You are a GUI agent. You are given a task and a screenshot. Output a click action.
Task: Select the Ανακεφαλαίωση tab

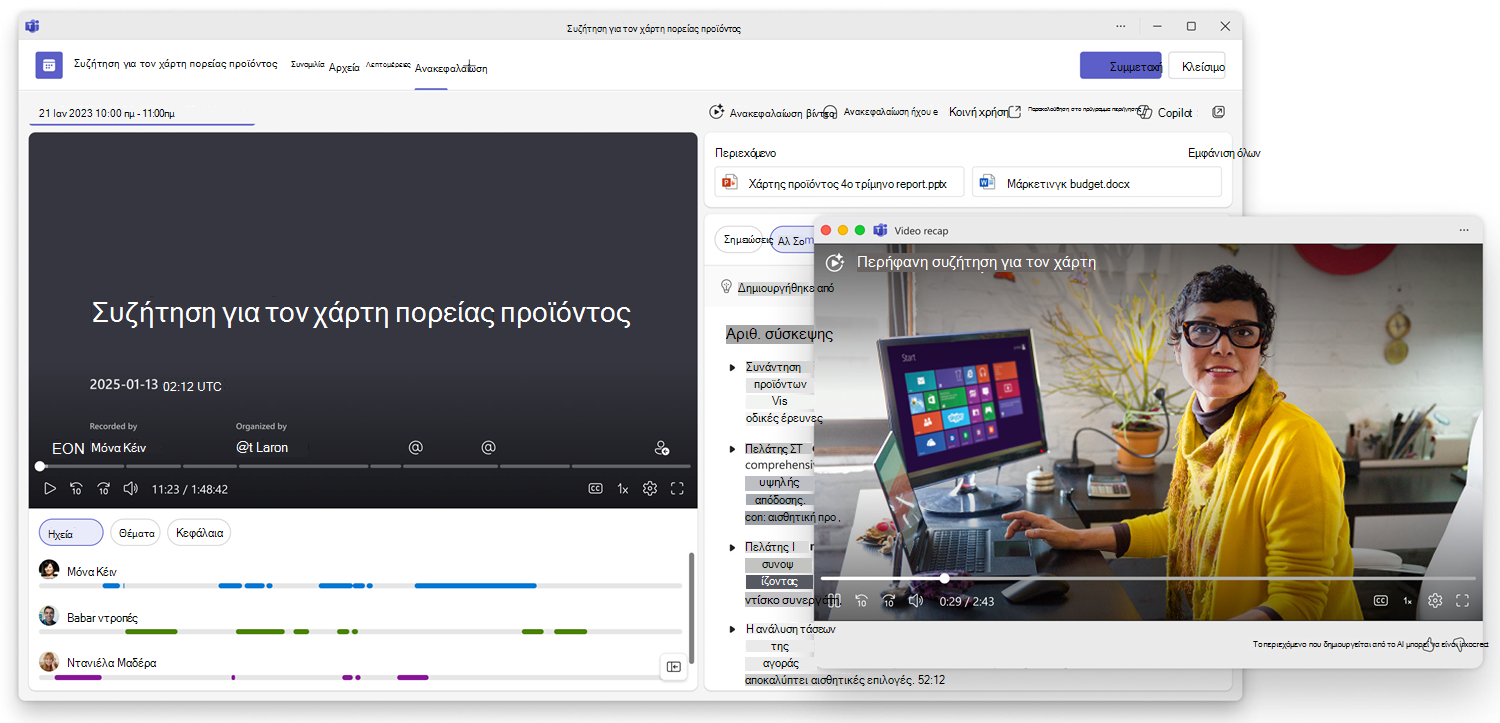point(451,68)
